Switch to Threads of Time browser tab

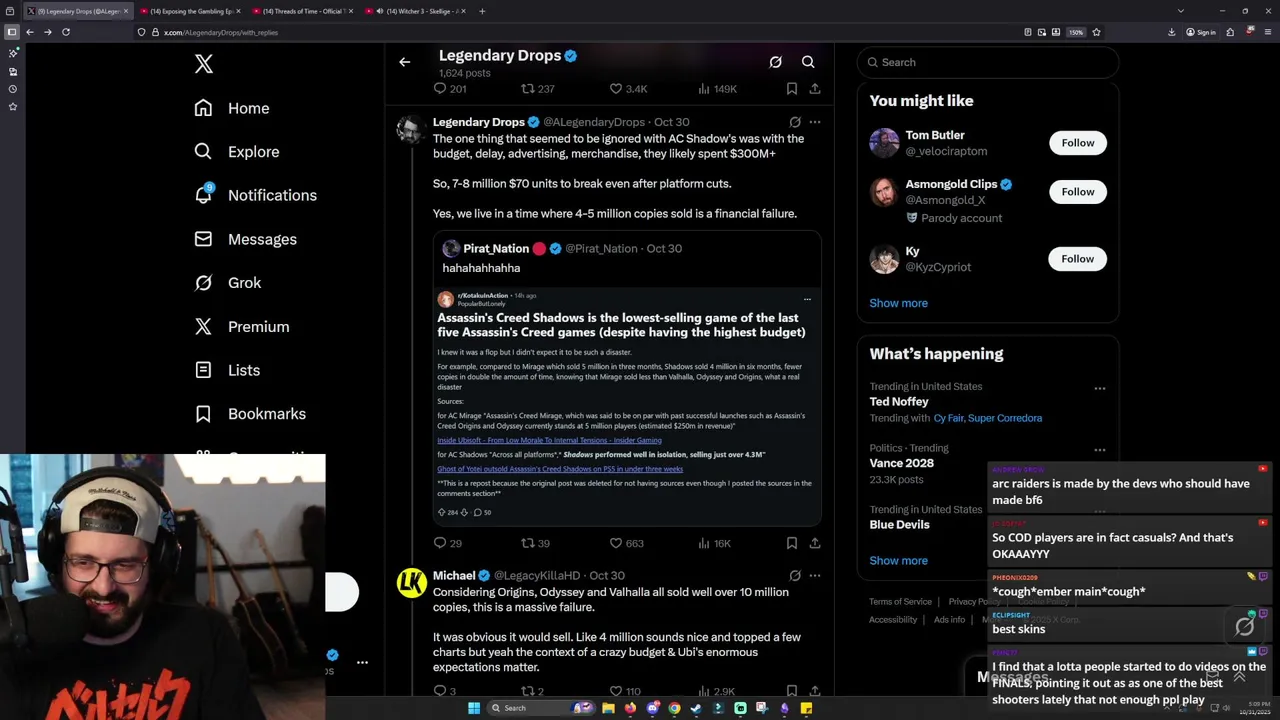tap(302, 11)
